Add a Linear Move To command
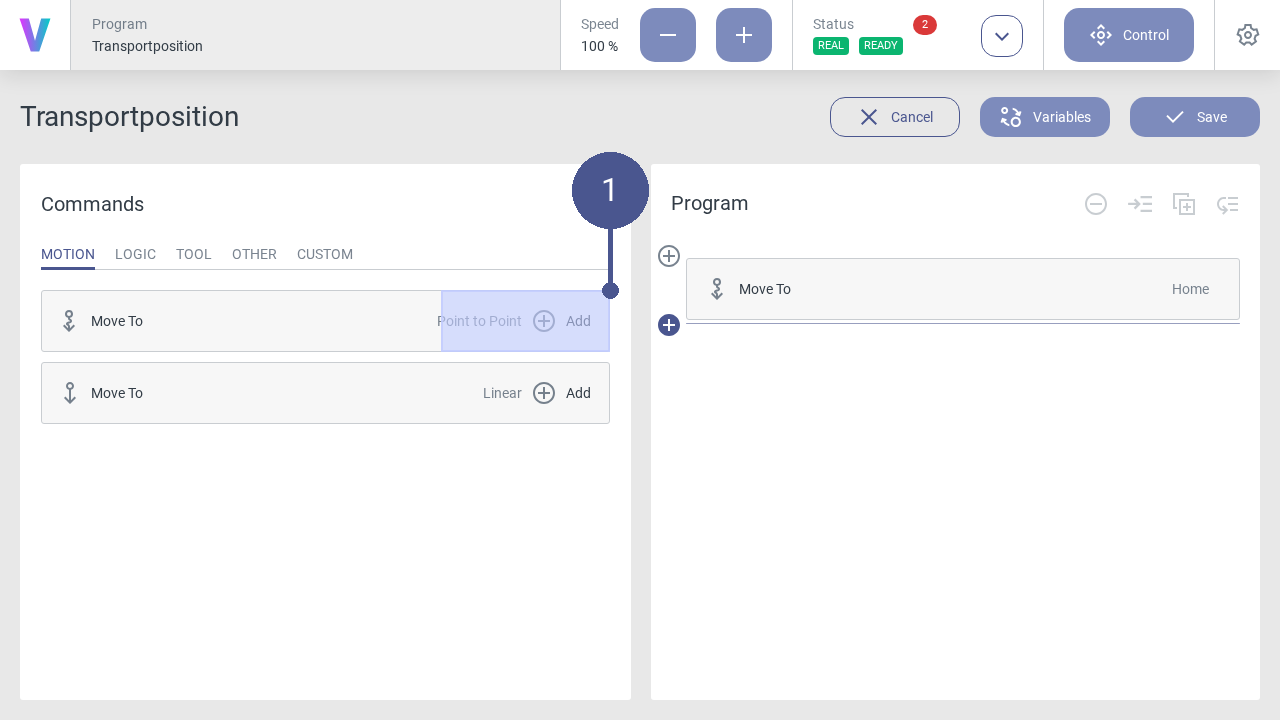1280x720 pixels. point(561,393)
